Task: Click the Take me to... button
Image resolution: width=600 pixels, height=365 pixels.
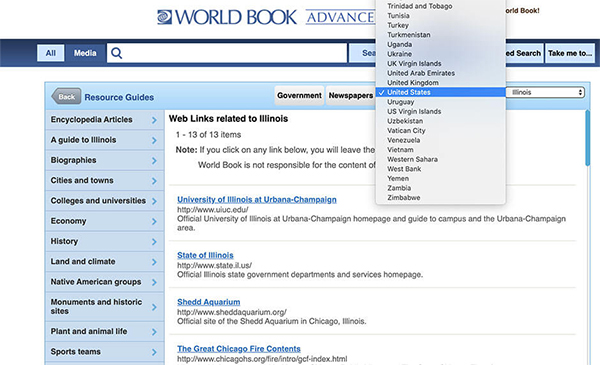Action: [570, 53]
